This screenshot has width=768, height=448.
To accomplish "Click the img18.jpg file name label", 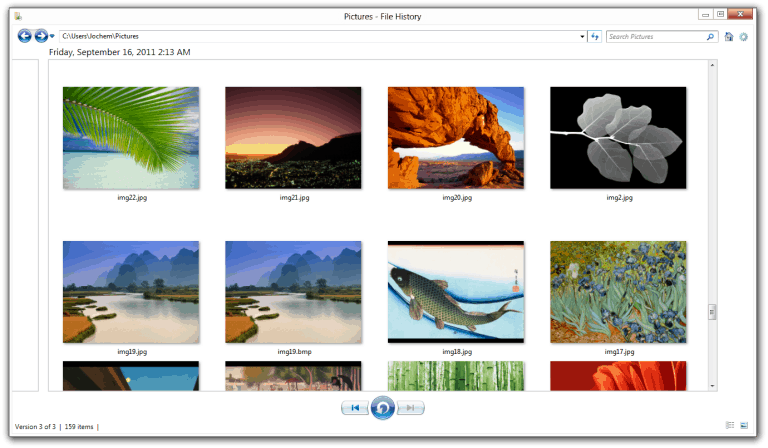I will (457, 352).
